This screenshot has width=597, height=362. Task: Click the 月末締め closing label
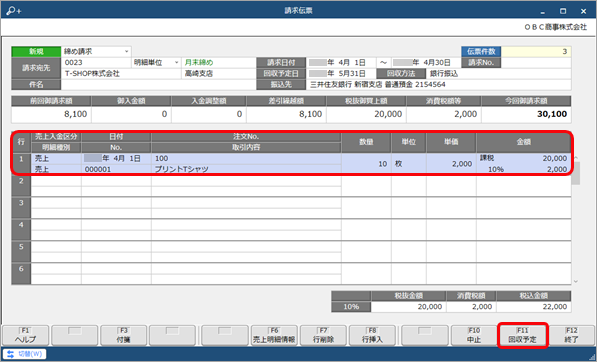click(199, 62)
